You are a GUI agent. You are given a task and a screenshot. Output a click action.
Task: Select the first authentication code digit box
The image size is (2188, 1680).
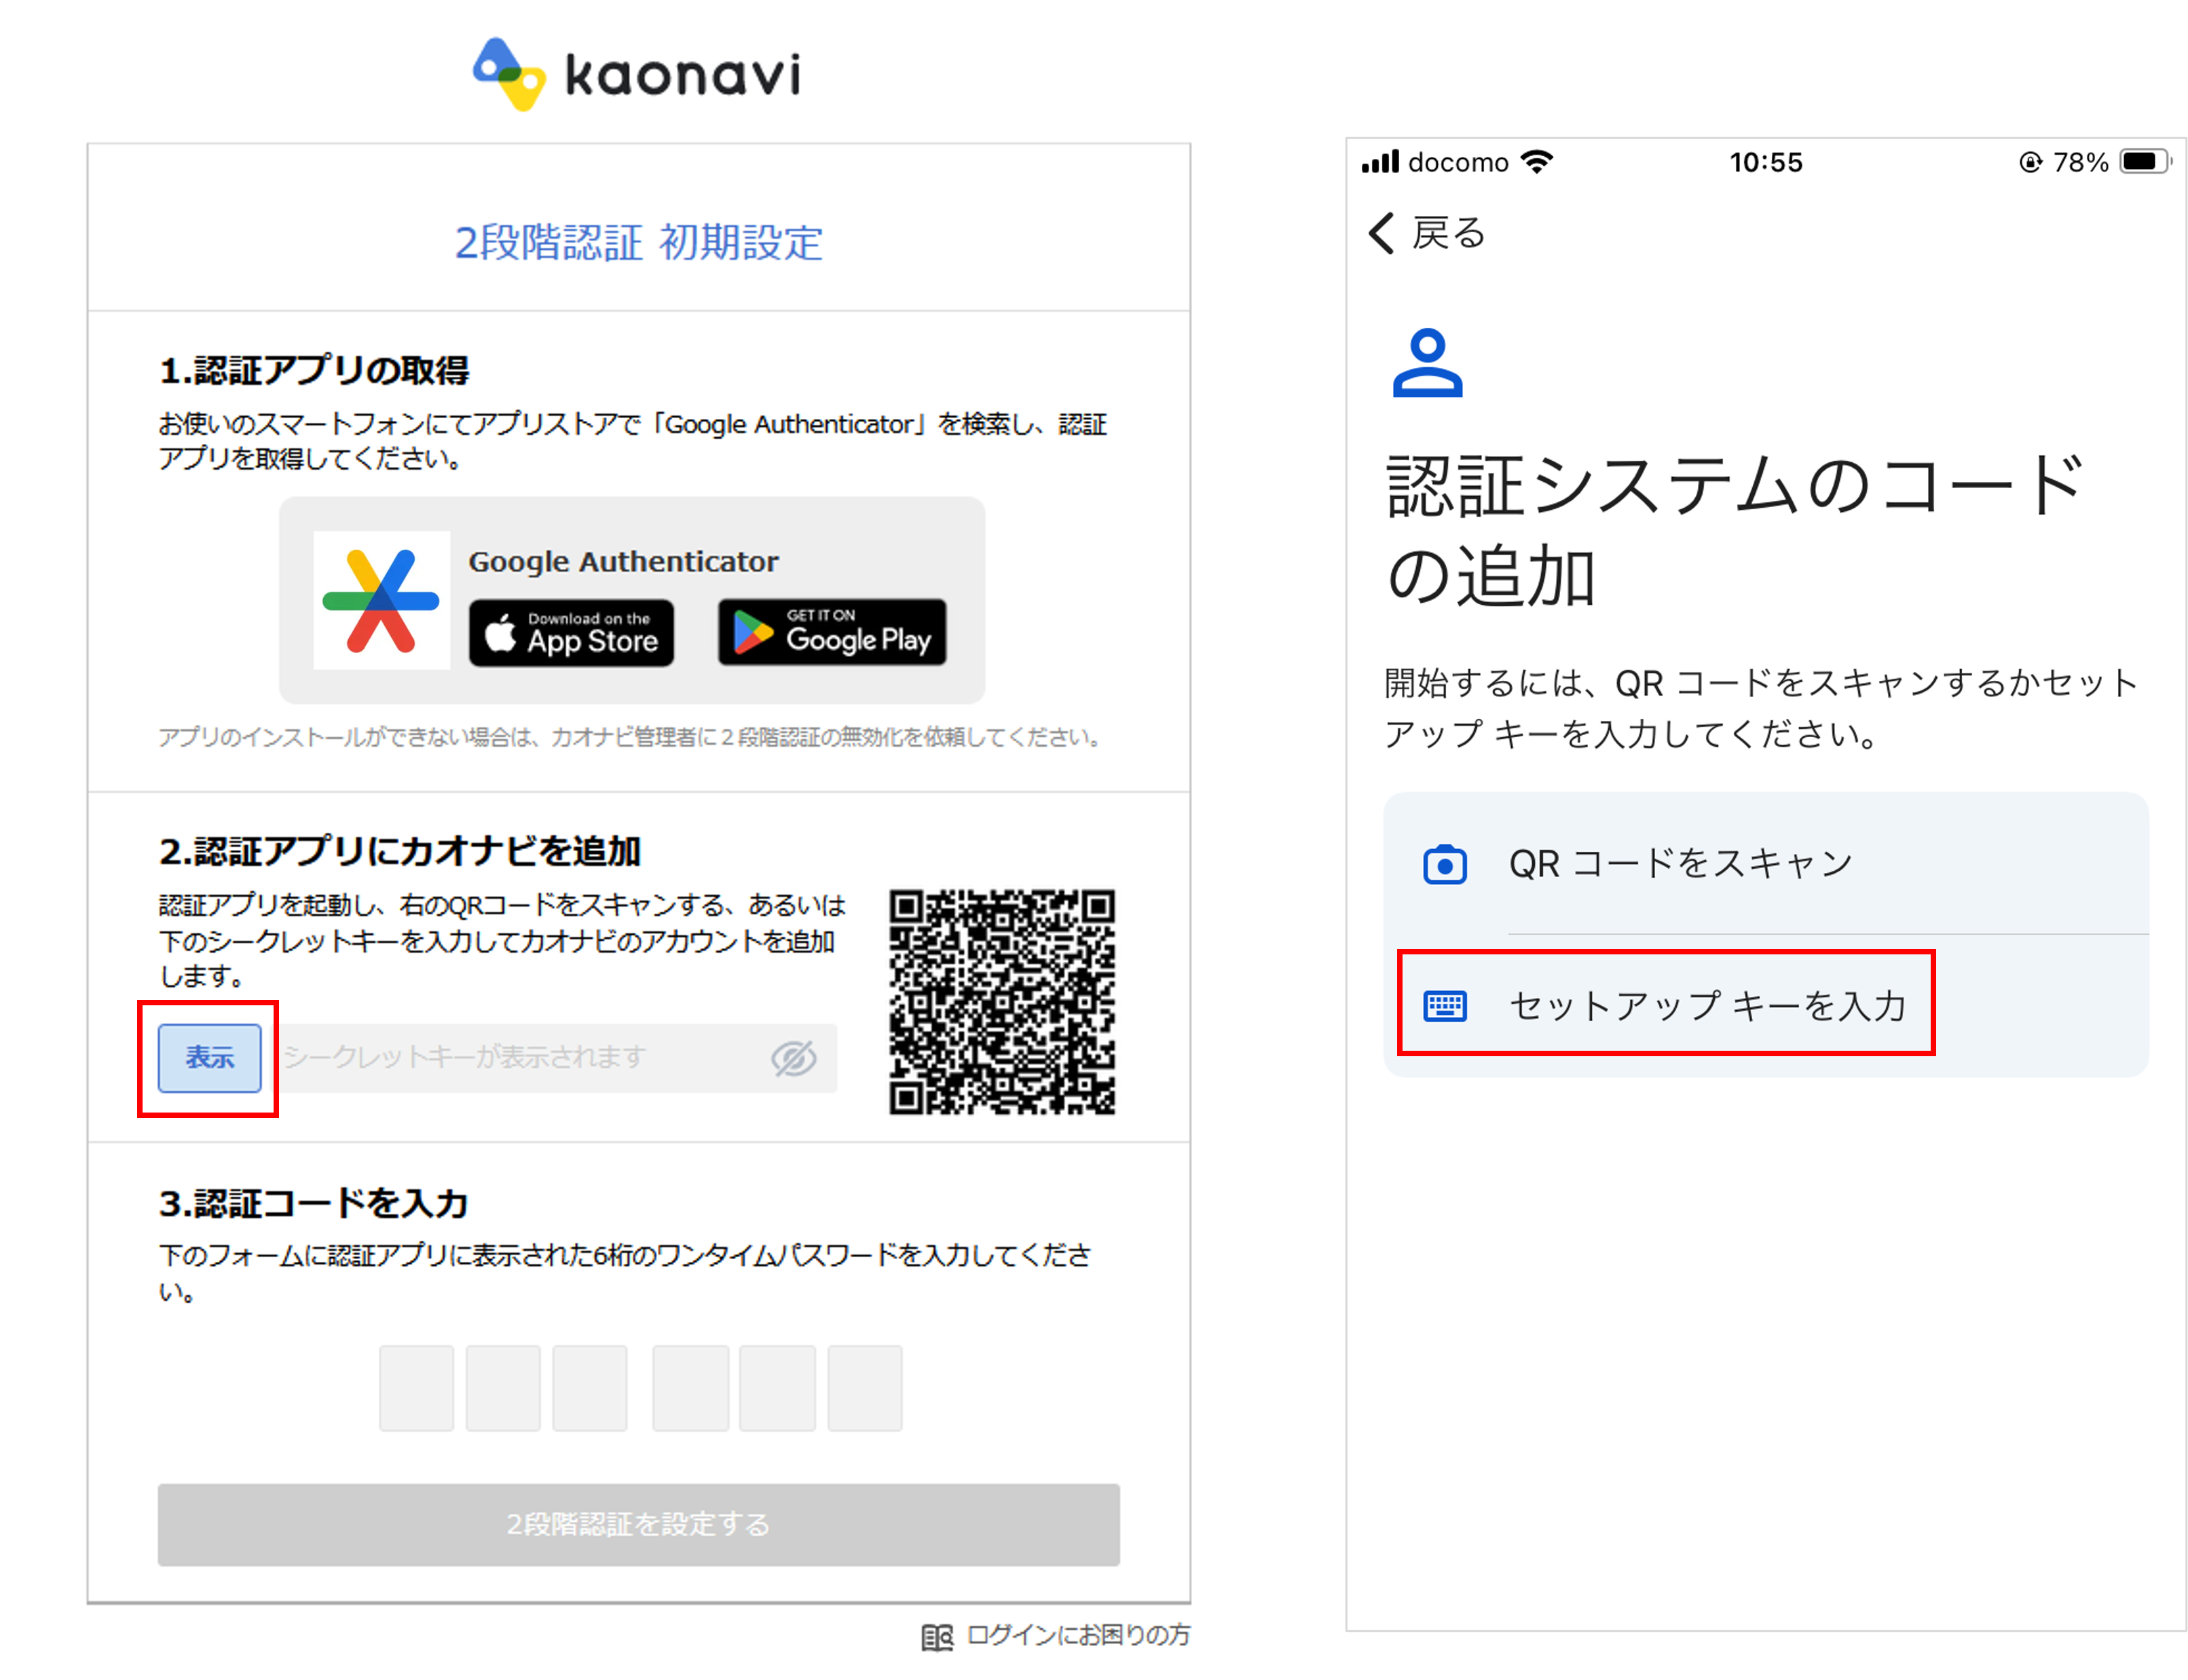tap(416, 1387)
